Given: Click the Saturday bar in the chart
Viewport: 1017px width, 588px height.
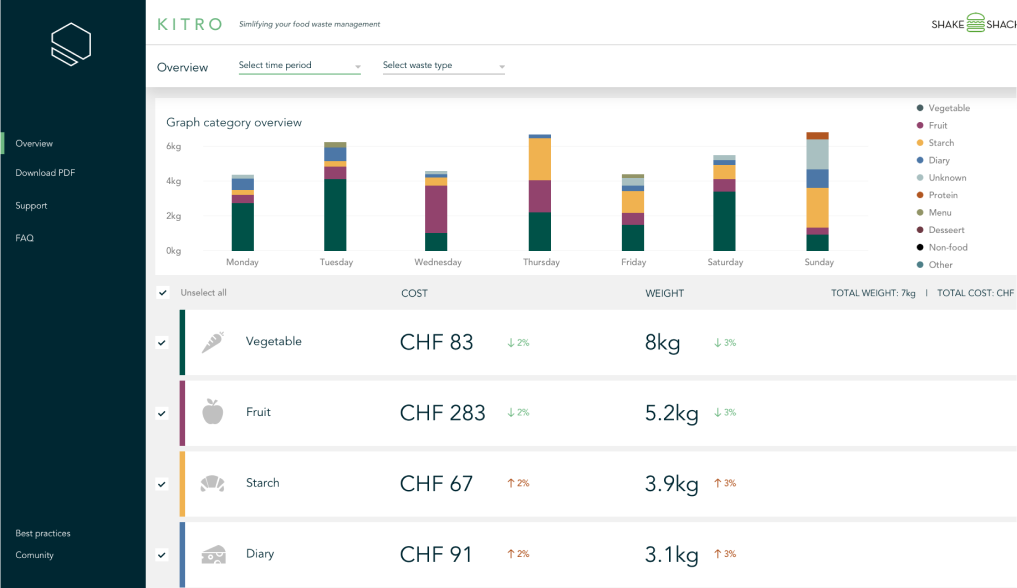Looking at the screenshot, I should [724, 203].
